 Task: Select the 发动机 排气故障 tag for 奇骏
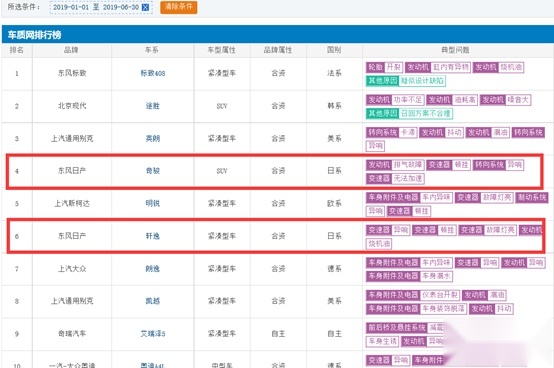pyautogui.click(x=395, y=165)
